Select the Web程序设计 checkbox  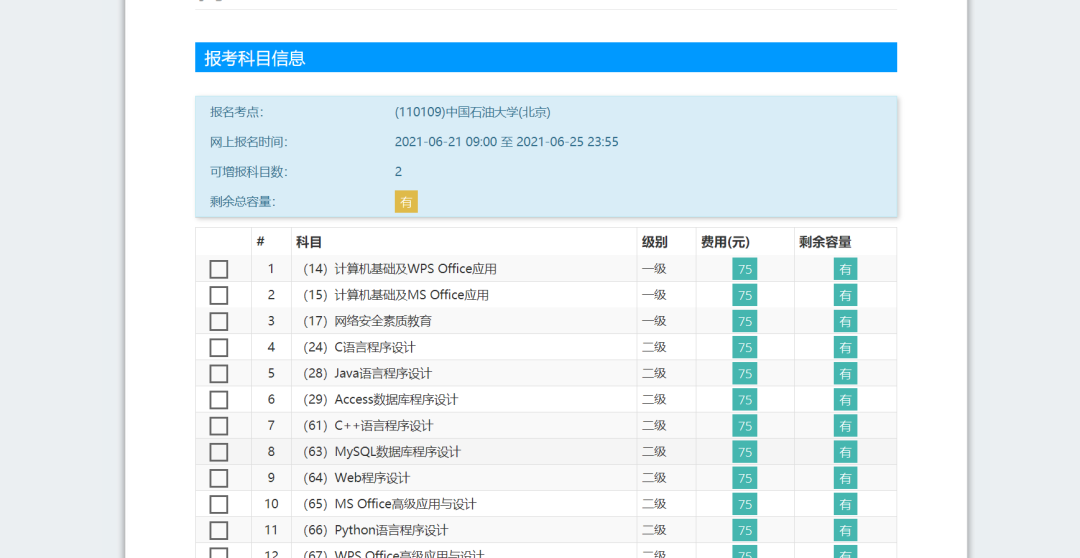coord(218,479)
